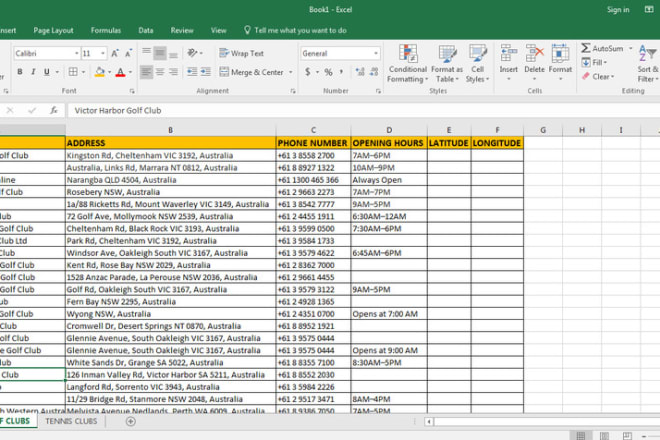The width and height of the screenshot is (660, 440).
Task: Open Font settings dialog launcher
Action: click(132, 91)
